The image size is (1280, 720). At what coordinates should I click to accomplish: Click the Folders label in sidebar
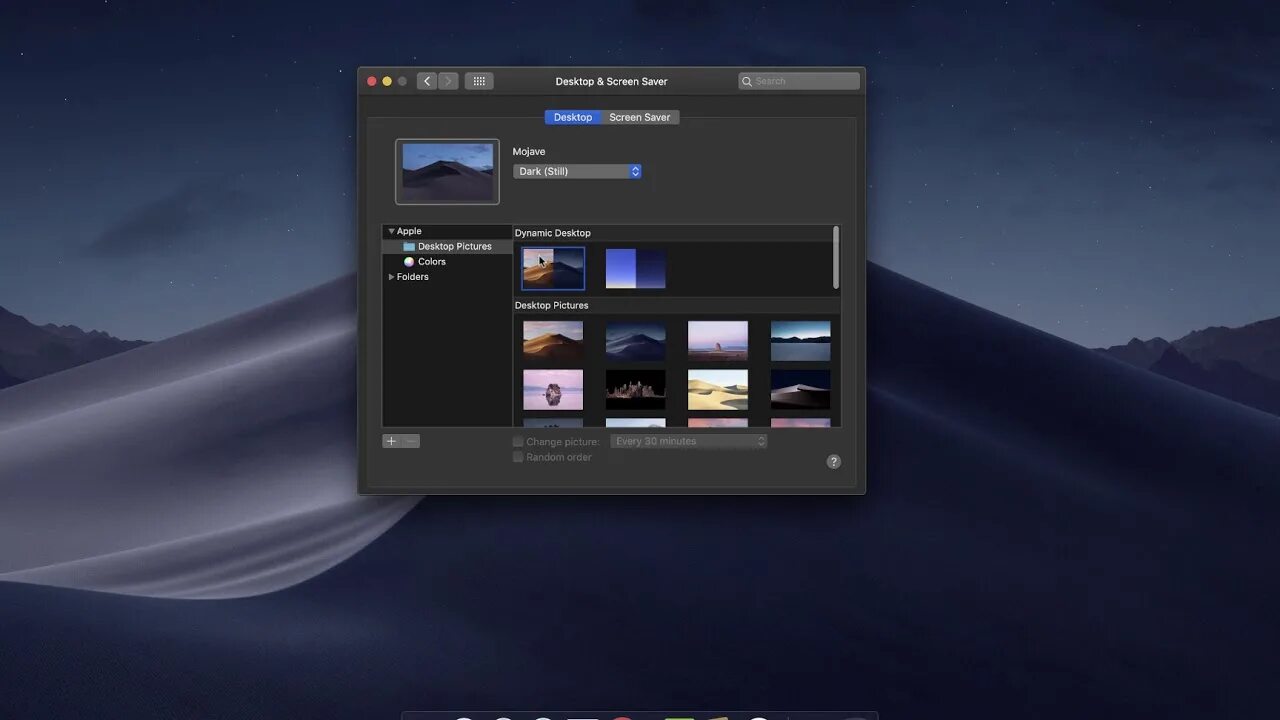click(413, 277)
